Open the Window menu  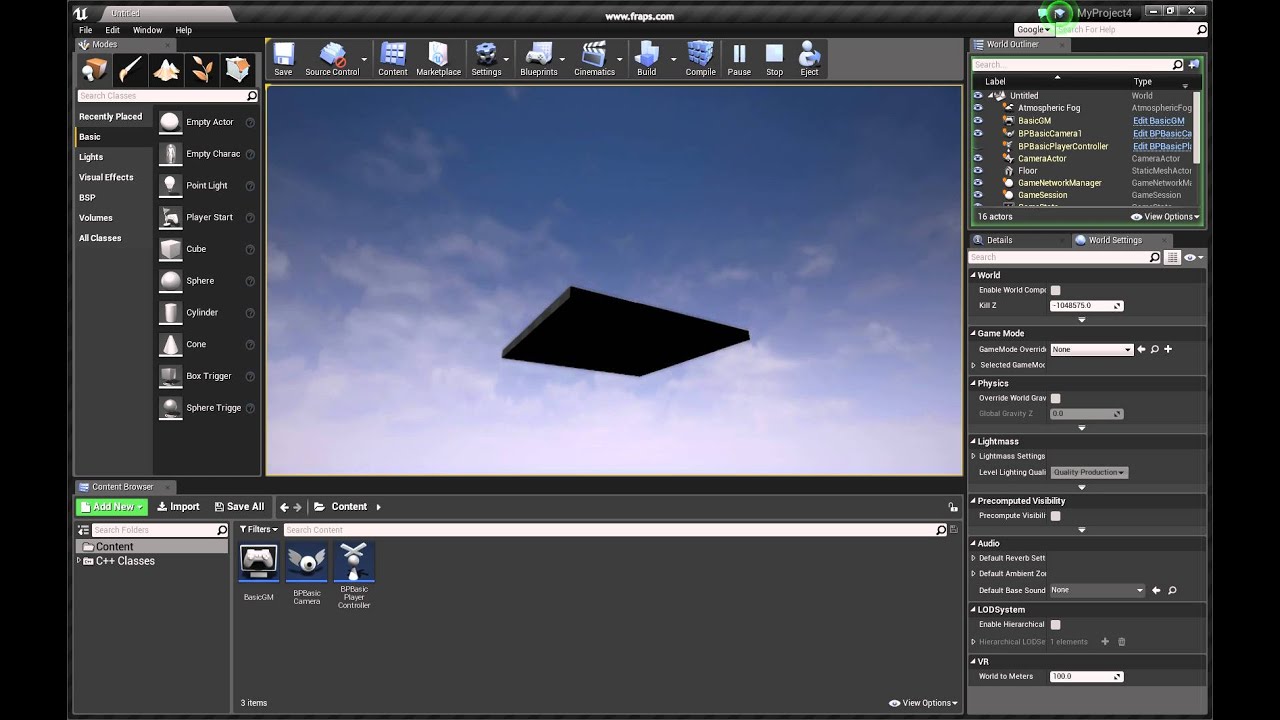pos(147,30)
